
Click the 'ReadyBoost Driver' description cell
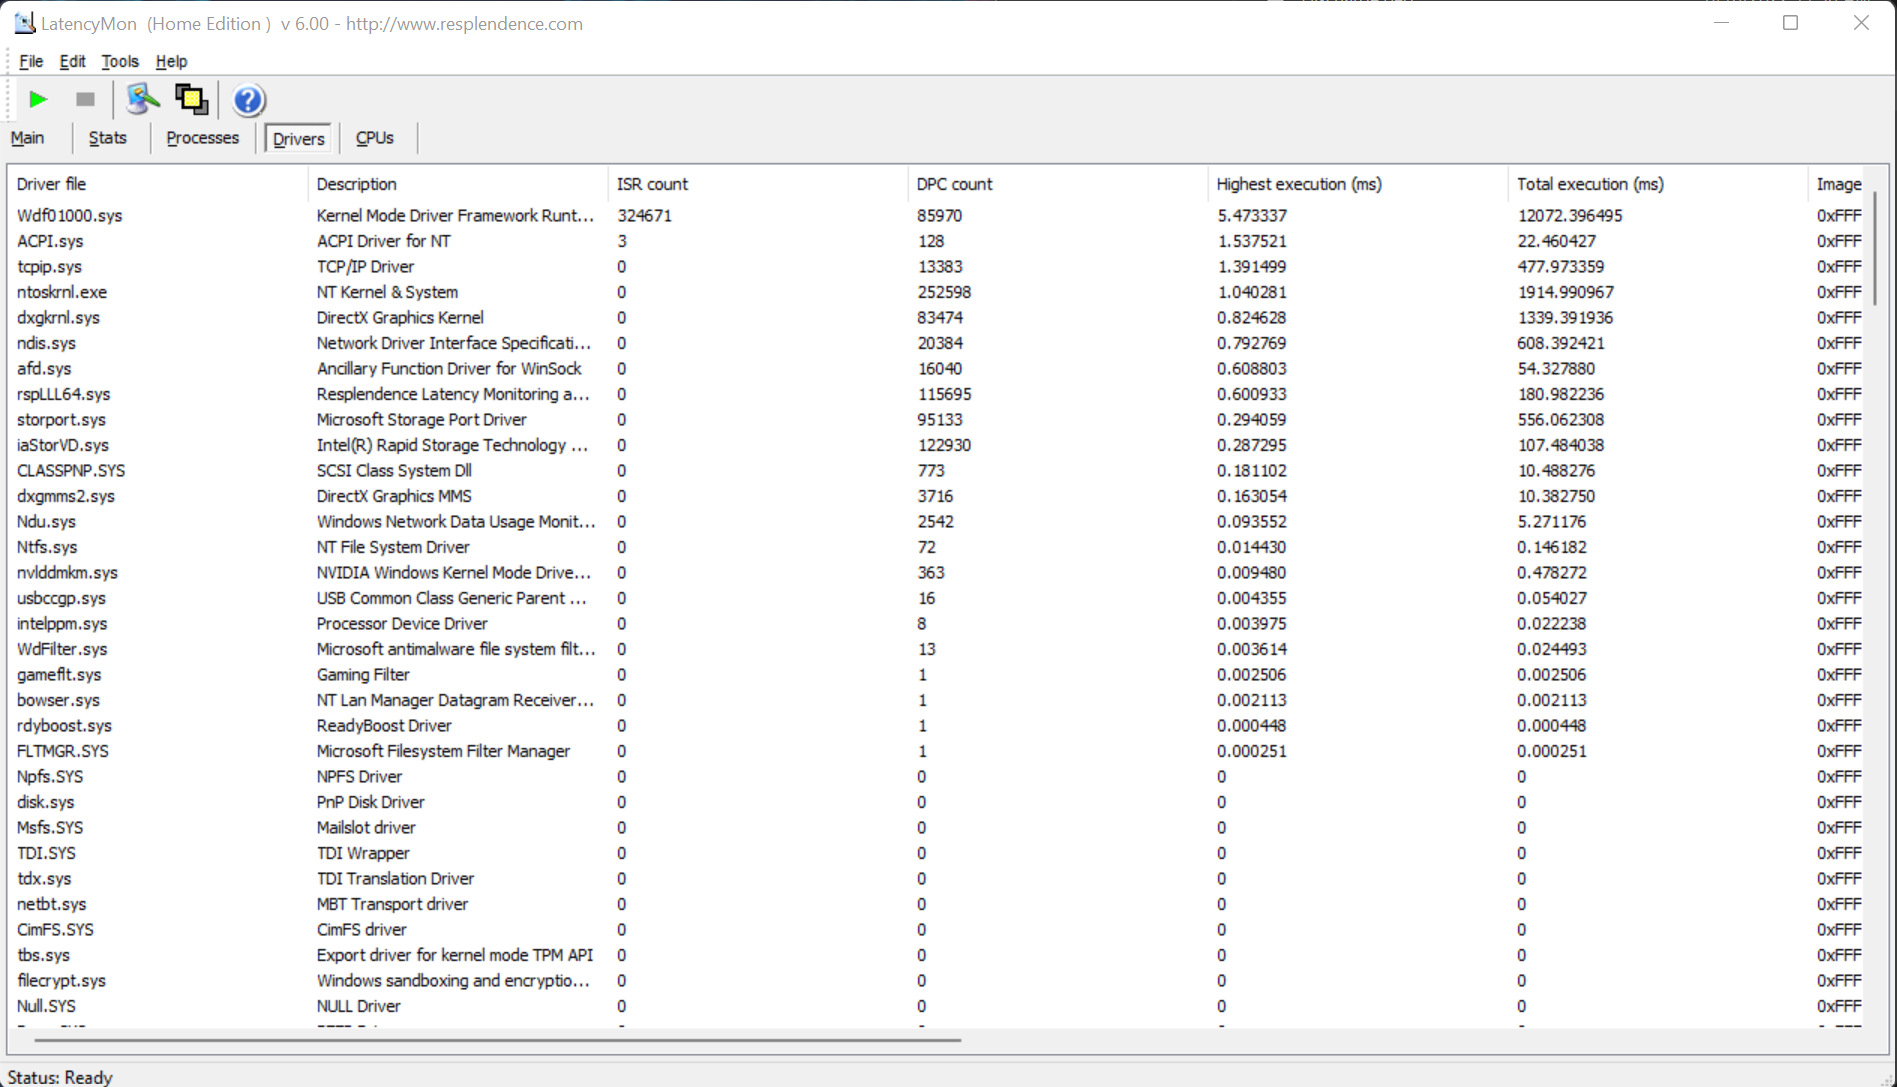click(384, 726)
